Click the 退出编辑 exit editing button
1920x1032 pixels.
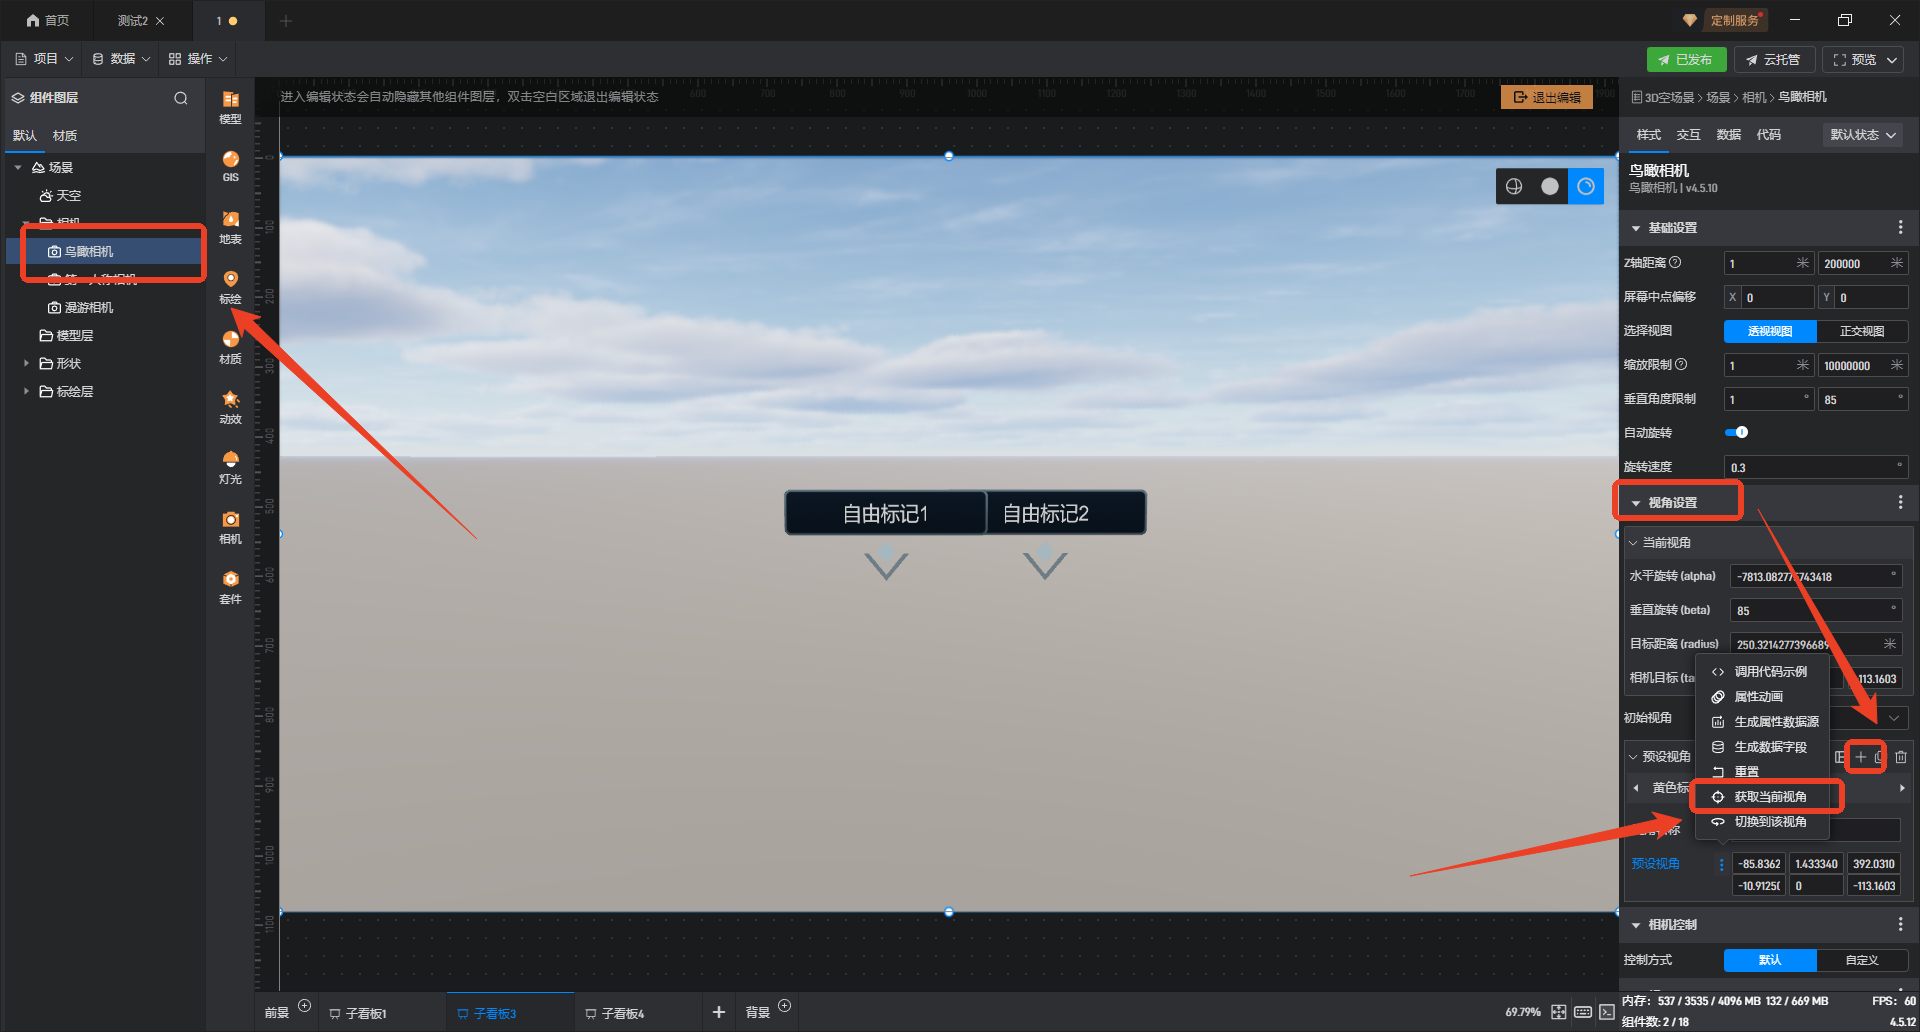click(x=1547, y=97)
